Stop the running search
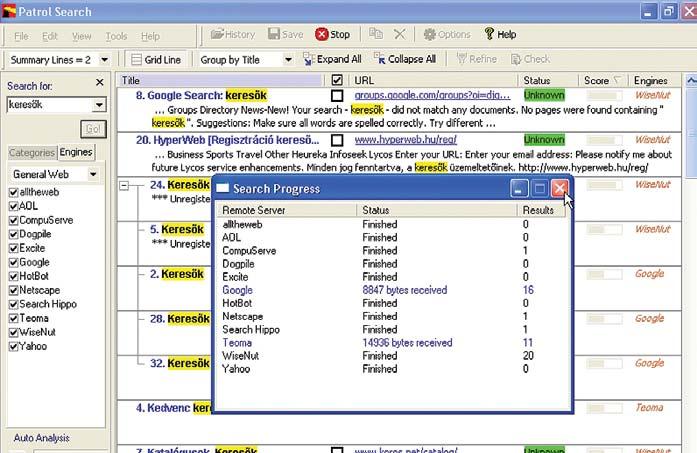This screenshot has width=697, height=453. click(x=332, y=34)
